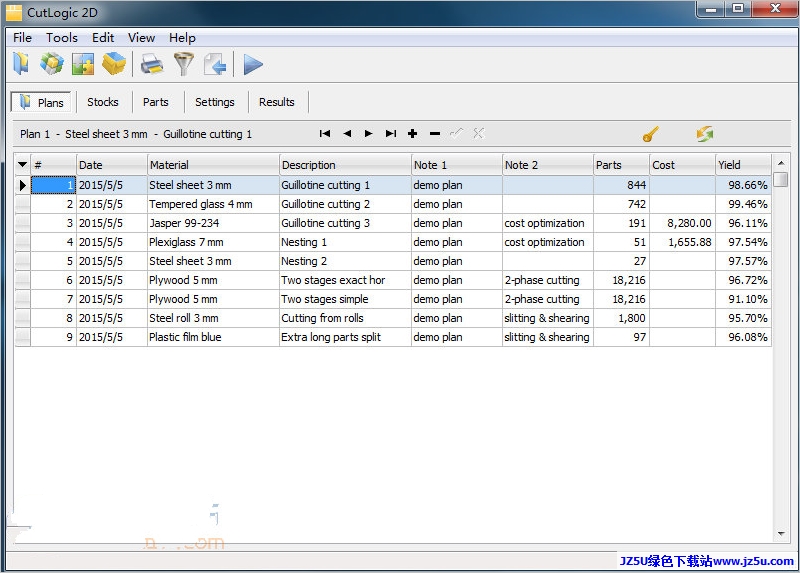Click the Parts puzzle toolbar icon

(83, 64)
